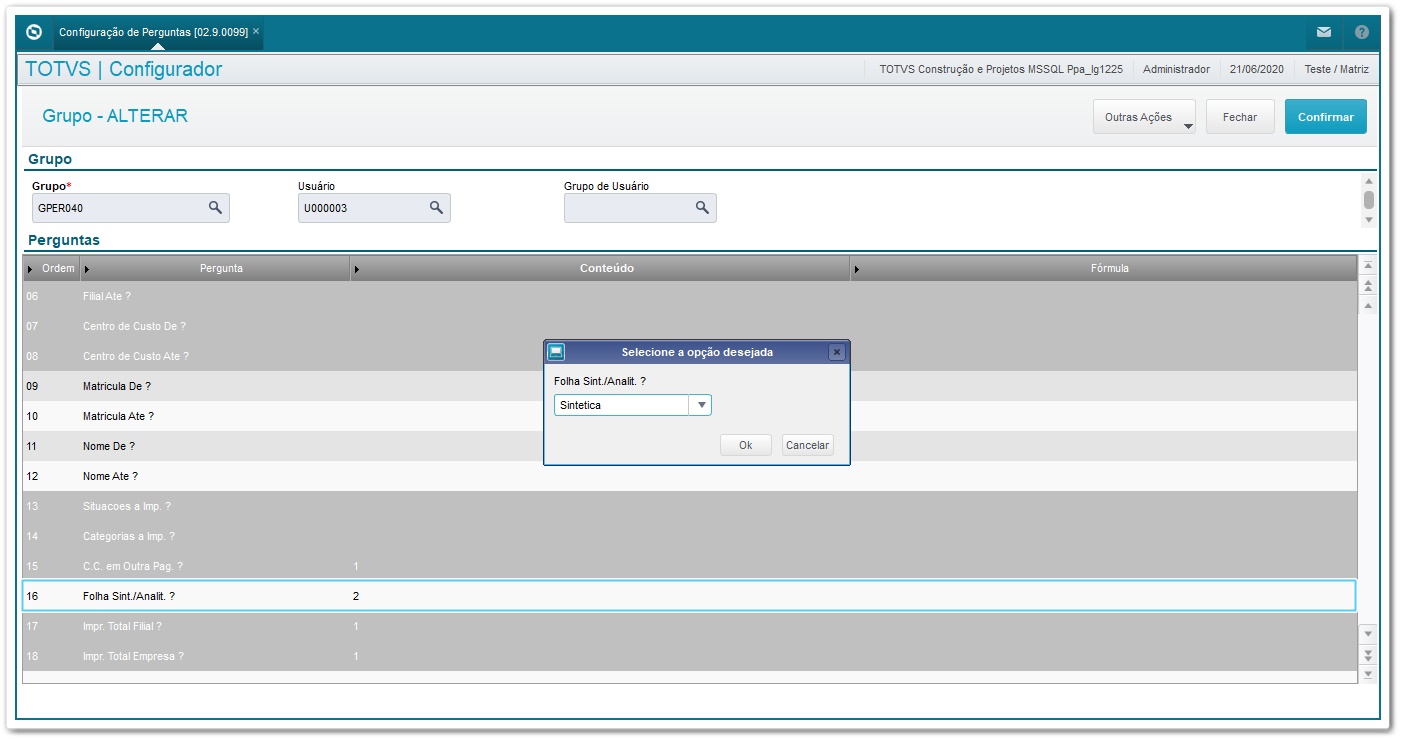The height and width of the screenshot is (741, 1402).
Task: Click TOTVS Construção e Projetos environment label
Action: click(x=1001, y=69)
